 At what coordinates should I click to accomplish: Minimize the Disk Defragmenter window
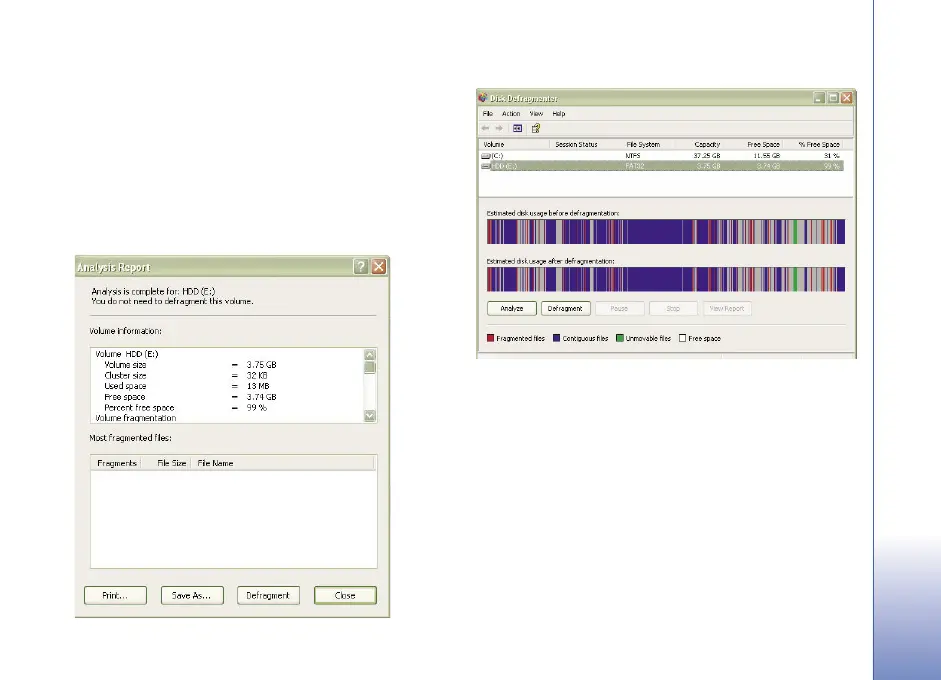819,98
